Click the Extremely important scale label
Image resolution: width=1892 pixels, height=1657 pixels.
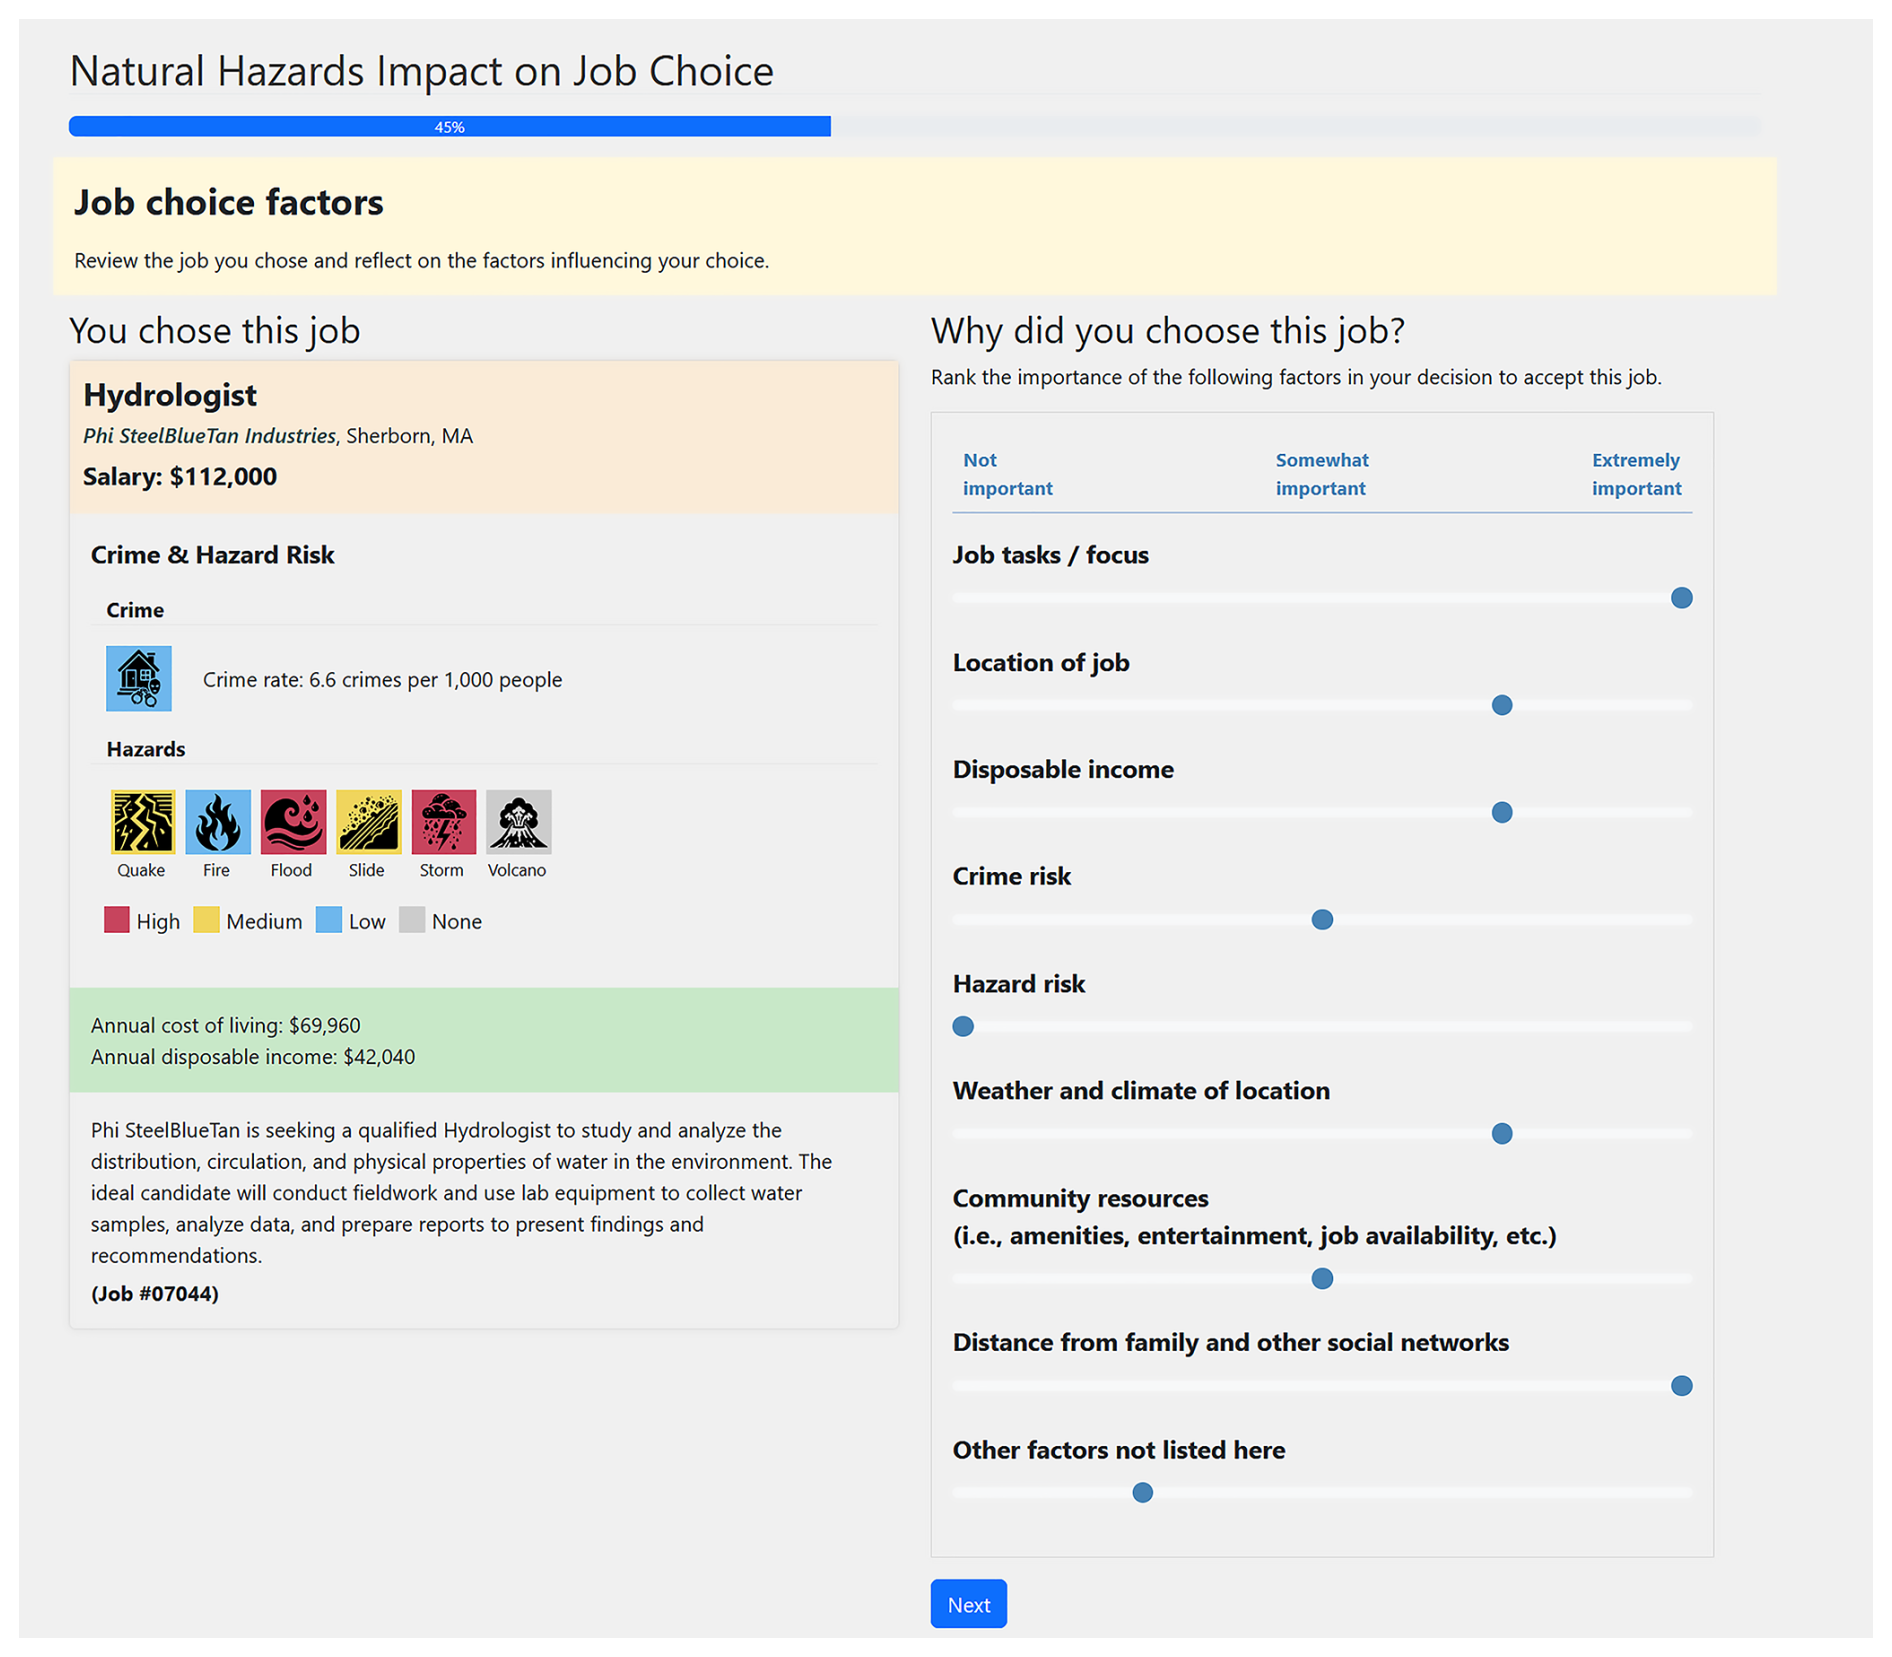(x=1636, y=474)
